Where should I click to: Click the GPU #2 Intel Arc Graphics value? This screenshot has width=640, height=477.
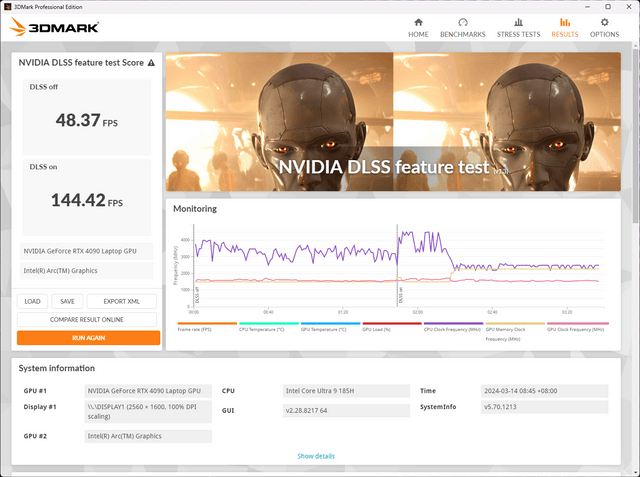148,436
